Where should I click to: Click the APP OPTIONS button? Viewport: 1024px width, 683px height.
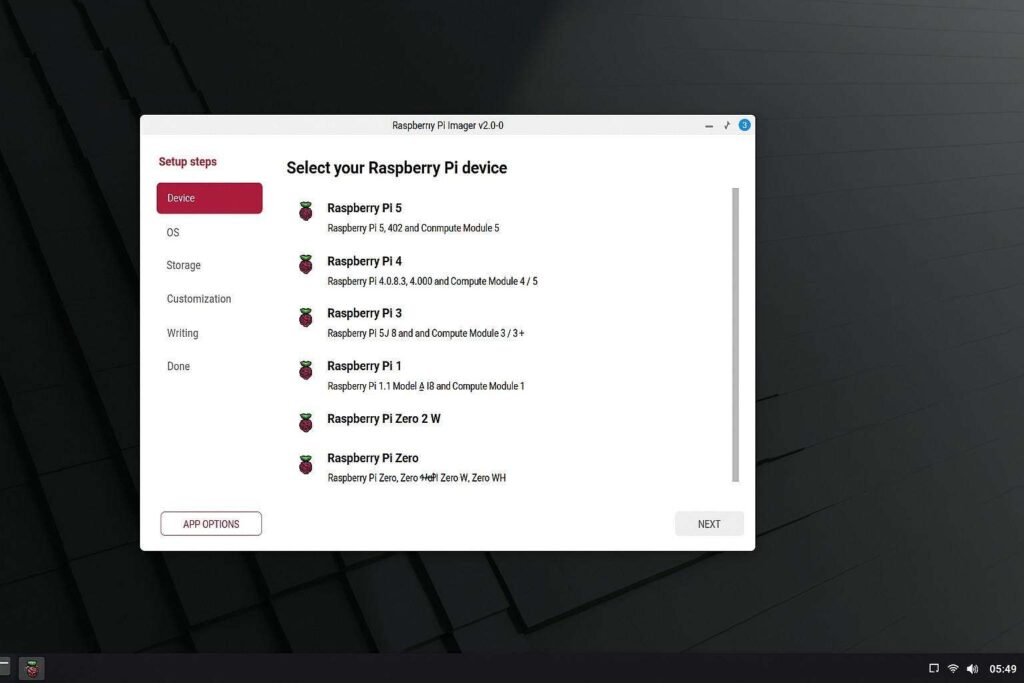click(211, 523)
